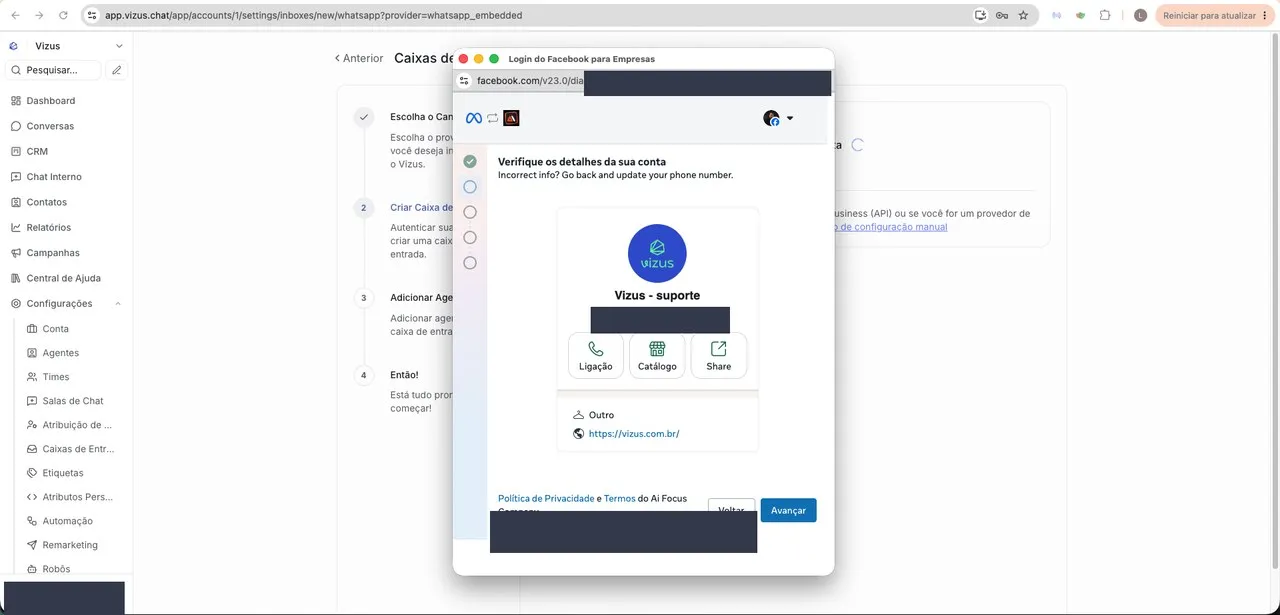
Task: Click the business app icon beside Meta logo
Action: click(511, 118)
